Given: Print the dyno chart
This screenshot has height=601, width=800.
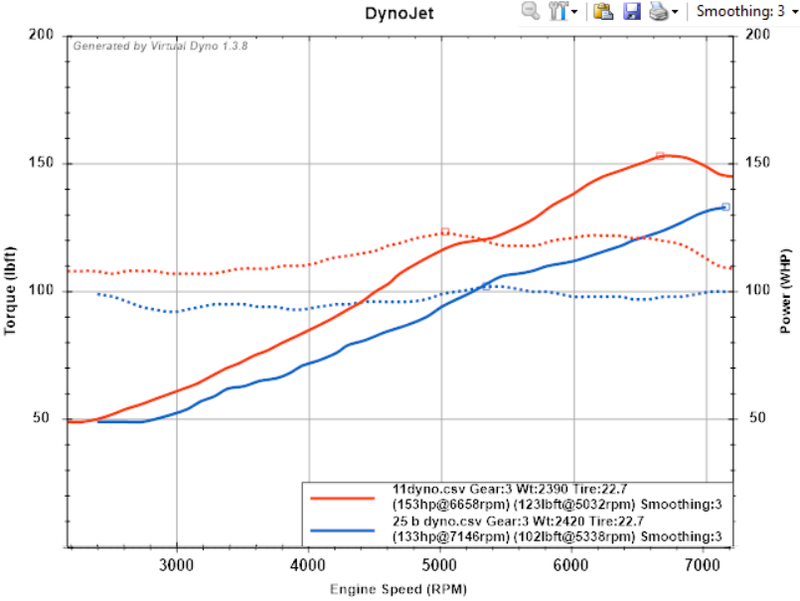Looking at the screenshot, I should coord(657,12).
